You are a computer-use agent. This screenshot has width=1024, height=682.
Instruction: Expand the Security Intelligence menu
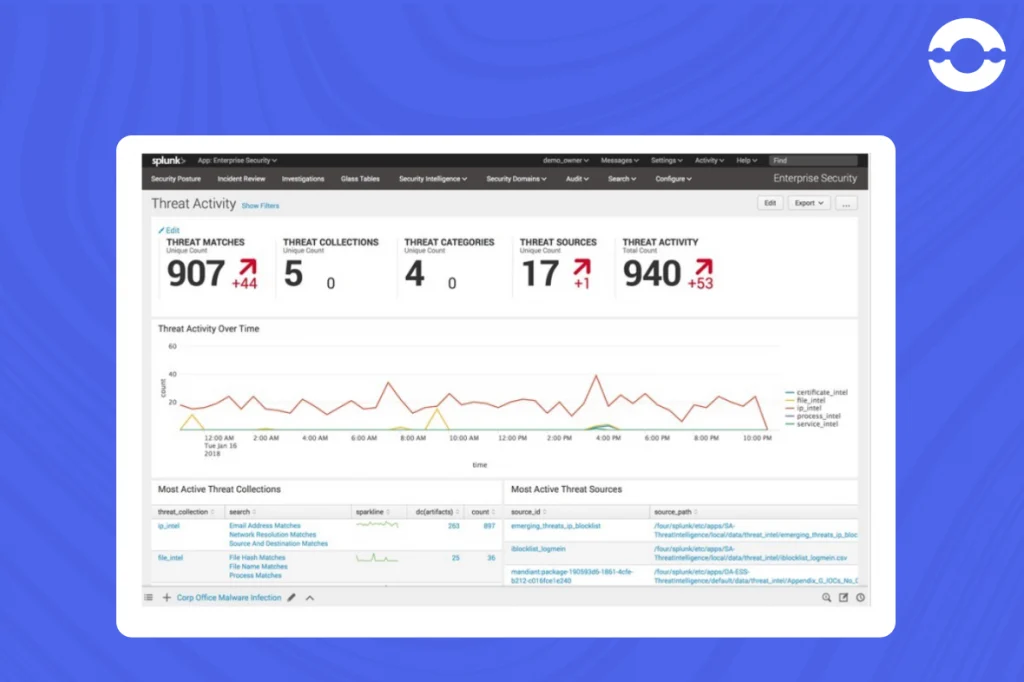tap(433, 179)
